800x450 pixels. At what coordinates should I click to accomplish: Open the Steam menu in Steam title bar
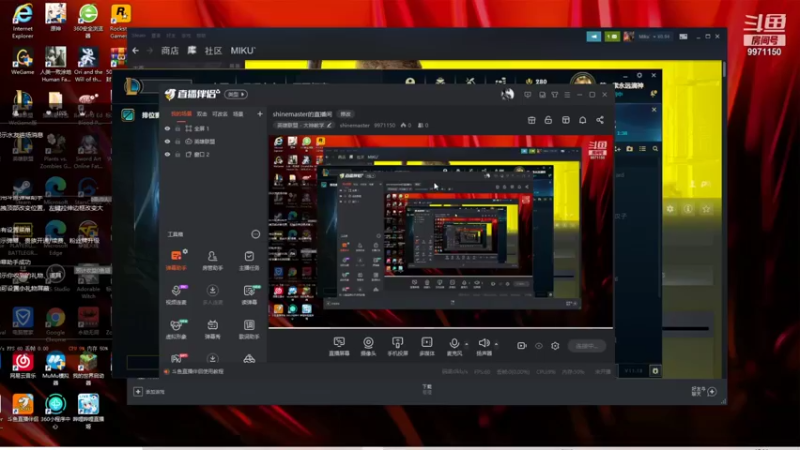139,36
